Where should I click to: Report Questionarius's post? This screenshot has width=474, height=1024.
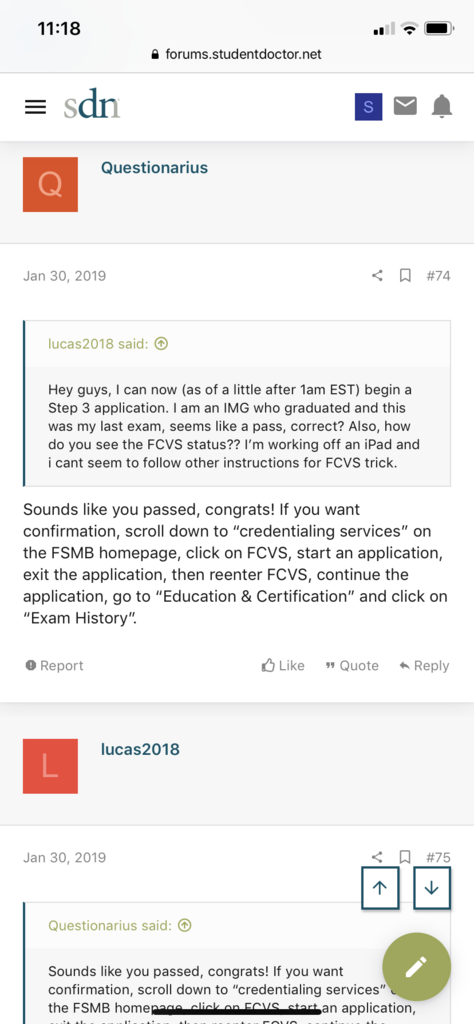pyautogui.click(x=54, y=665)
